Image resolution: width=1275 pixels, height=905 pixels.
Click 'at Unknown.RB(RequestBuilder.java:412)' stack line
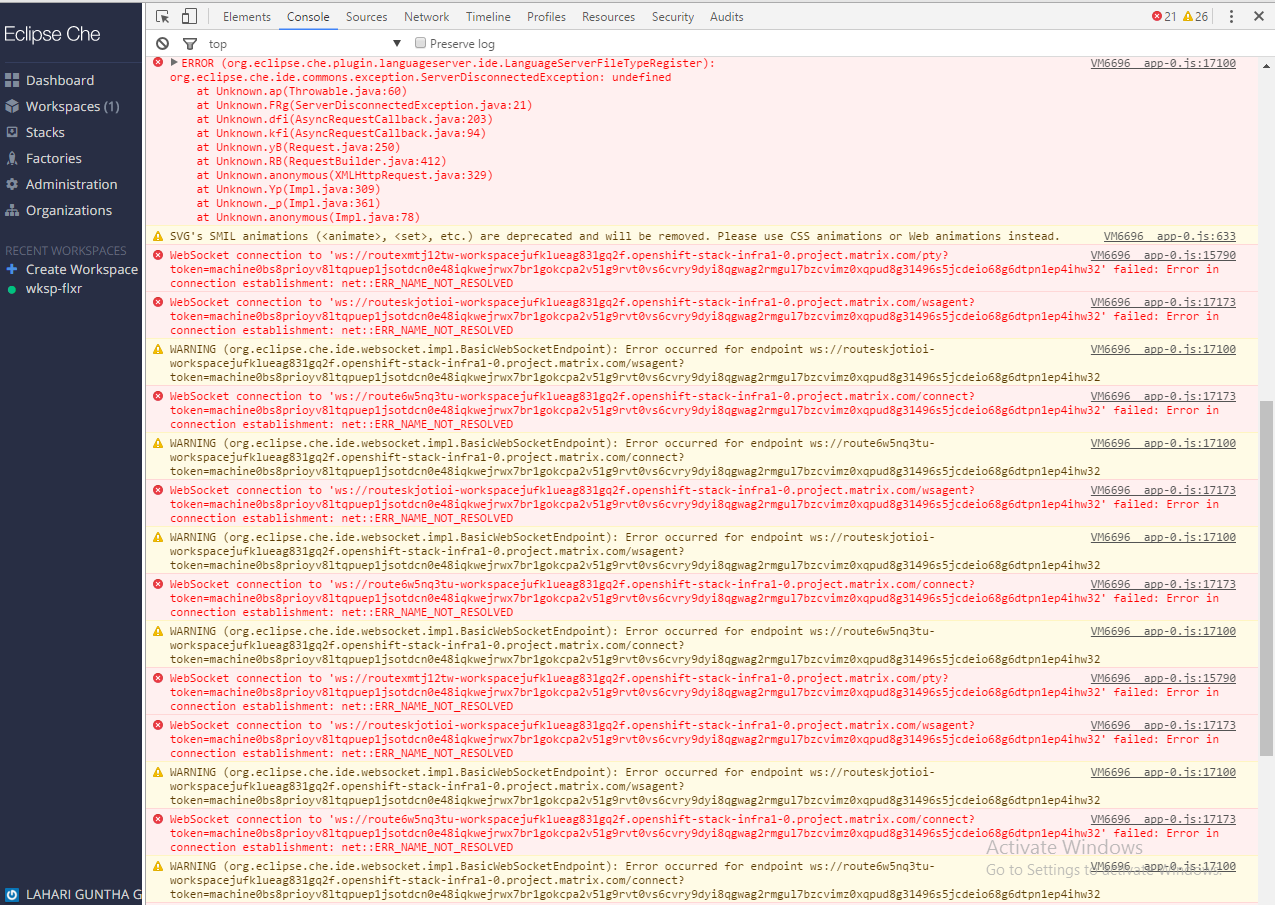coord(321,161)
